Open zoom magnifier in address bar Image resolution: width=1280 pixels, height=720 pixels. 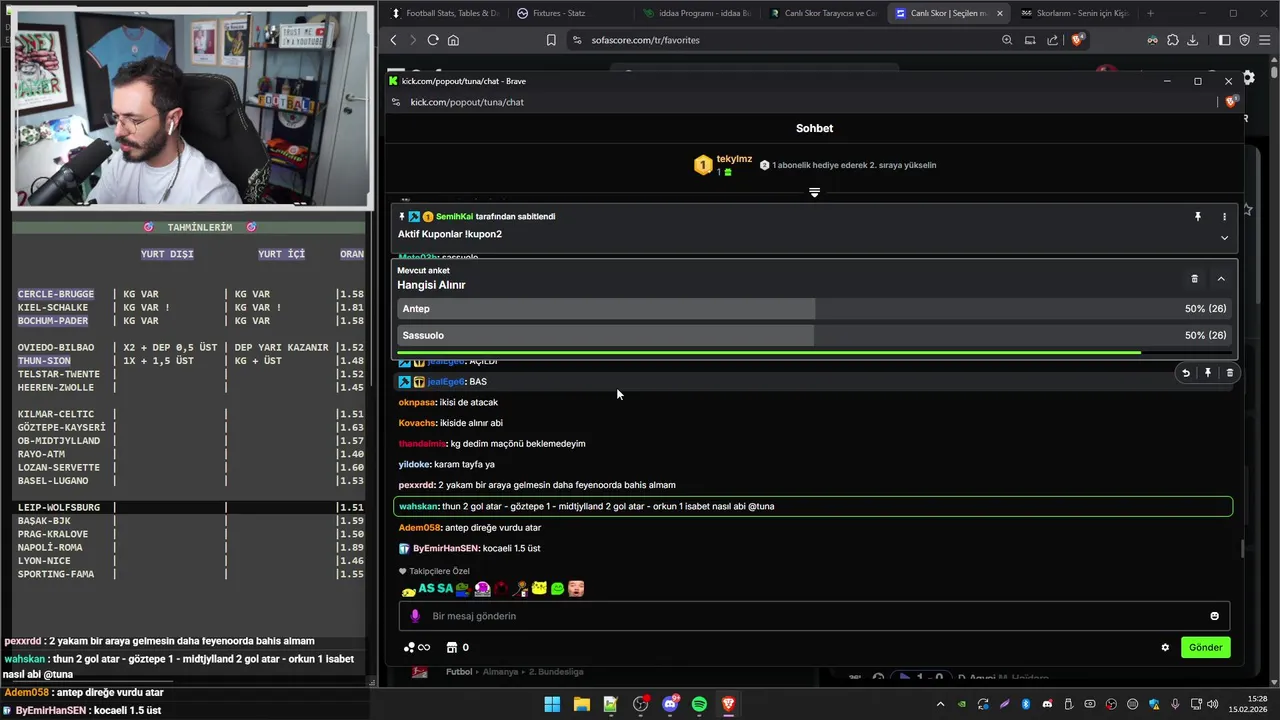(x=1007, y=40)
